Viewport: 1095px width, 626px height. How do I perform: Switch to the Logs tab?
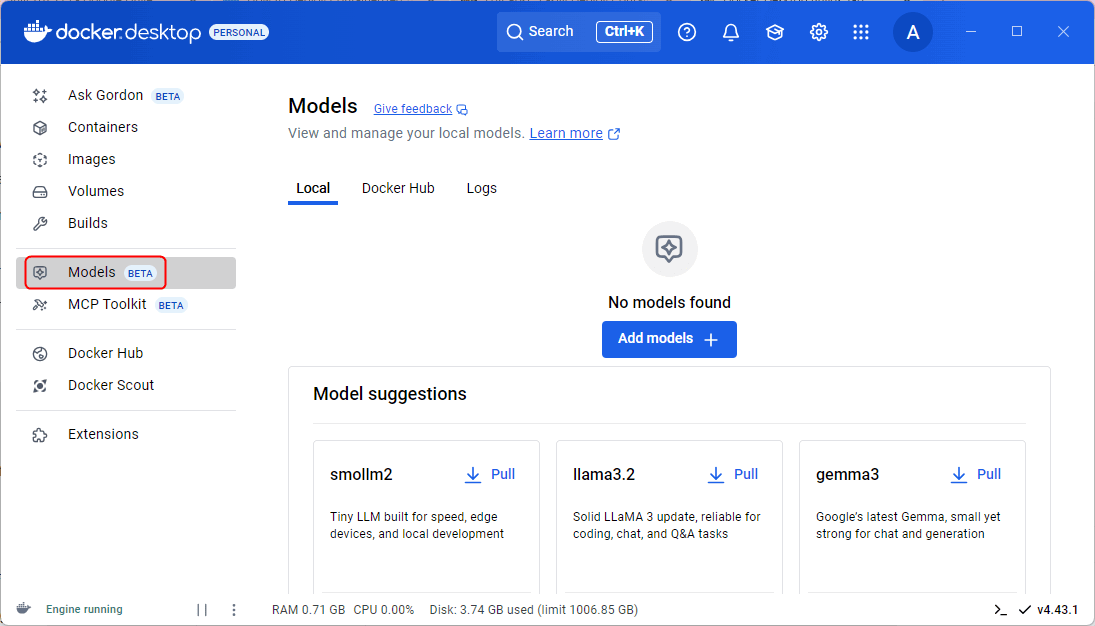(x=481, y=188)
